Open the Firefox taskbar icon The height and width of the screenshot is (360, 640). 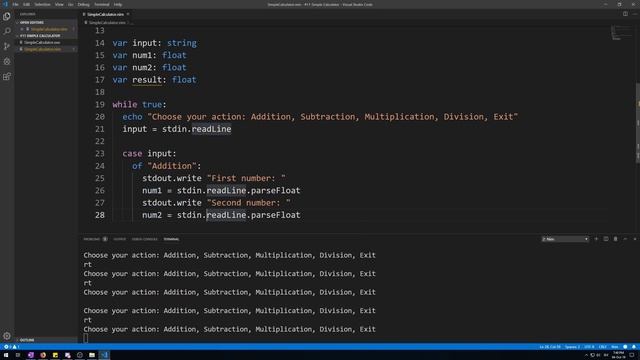point(43,355)
